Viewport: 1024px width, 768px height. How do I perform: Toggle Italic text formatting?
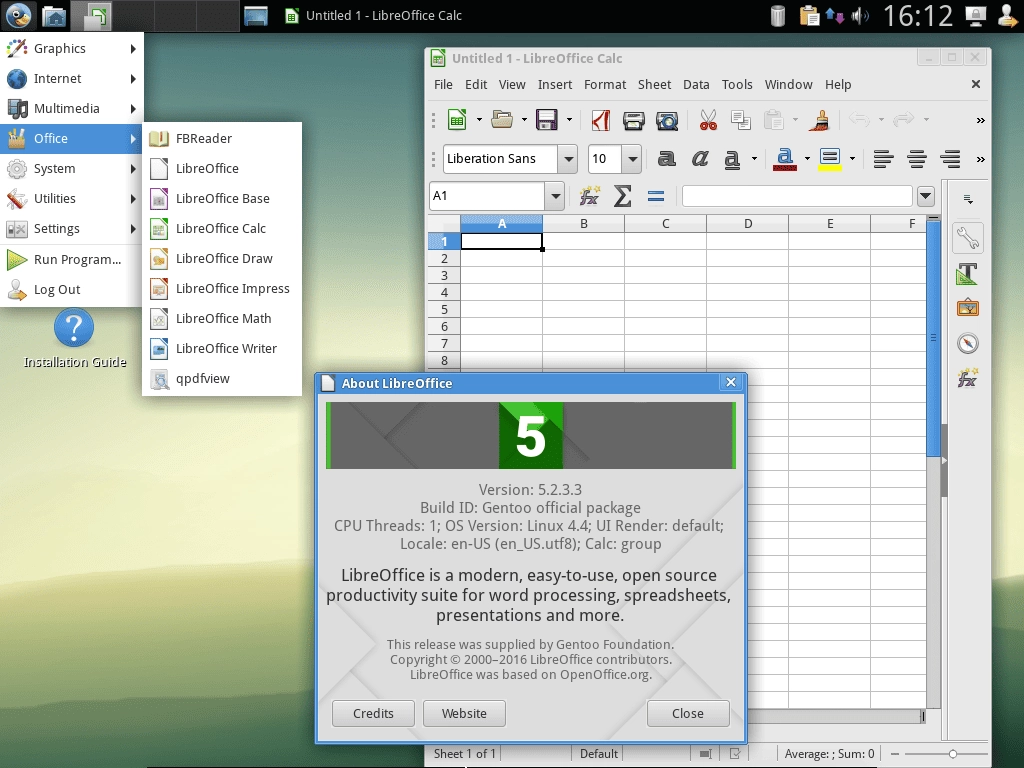[700, 159]
